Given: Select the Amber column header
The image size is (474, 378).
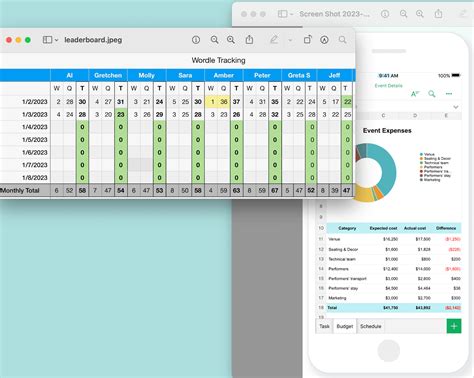Looking at the screenshot, I should (x=224, y=75).
